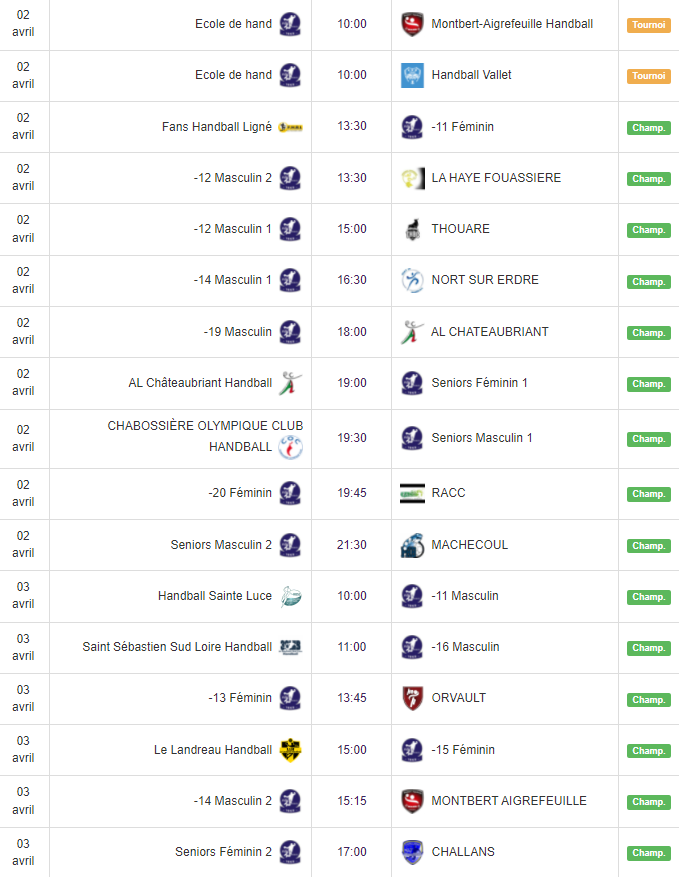The width and height of the screenshot is (679, 877).
Task: Click the Saint Sébastien Sud Loire logo
Action: pyautogui.click(x=290, y=647)
